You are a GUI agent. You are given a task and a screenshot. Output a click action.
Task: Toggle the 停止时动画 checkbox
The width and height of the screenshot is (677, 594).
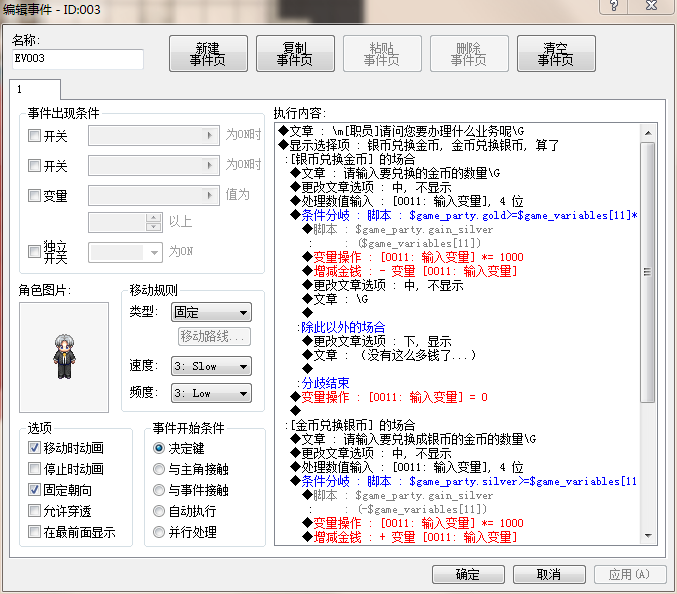[34, 468]
